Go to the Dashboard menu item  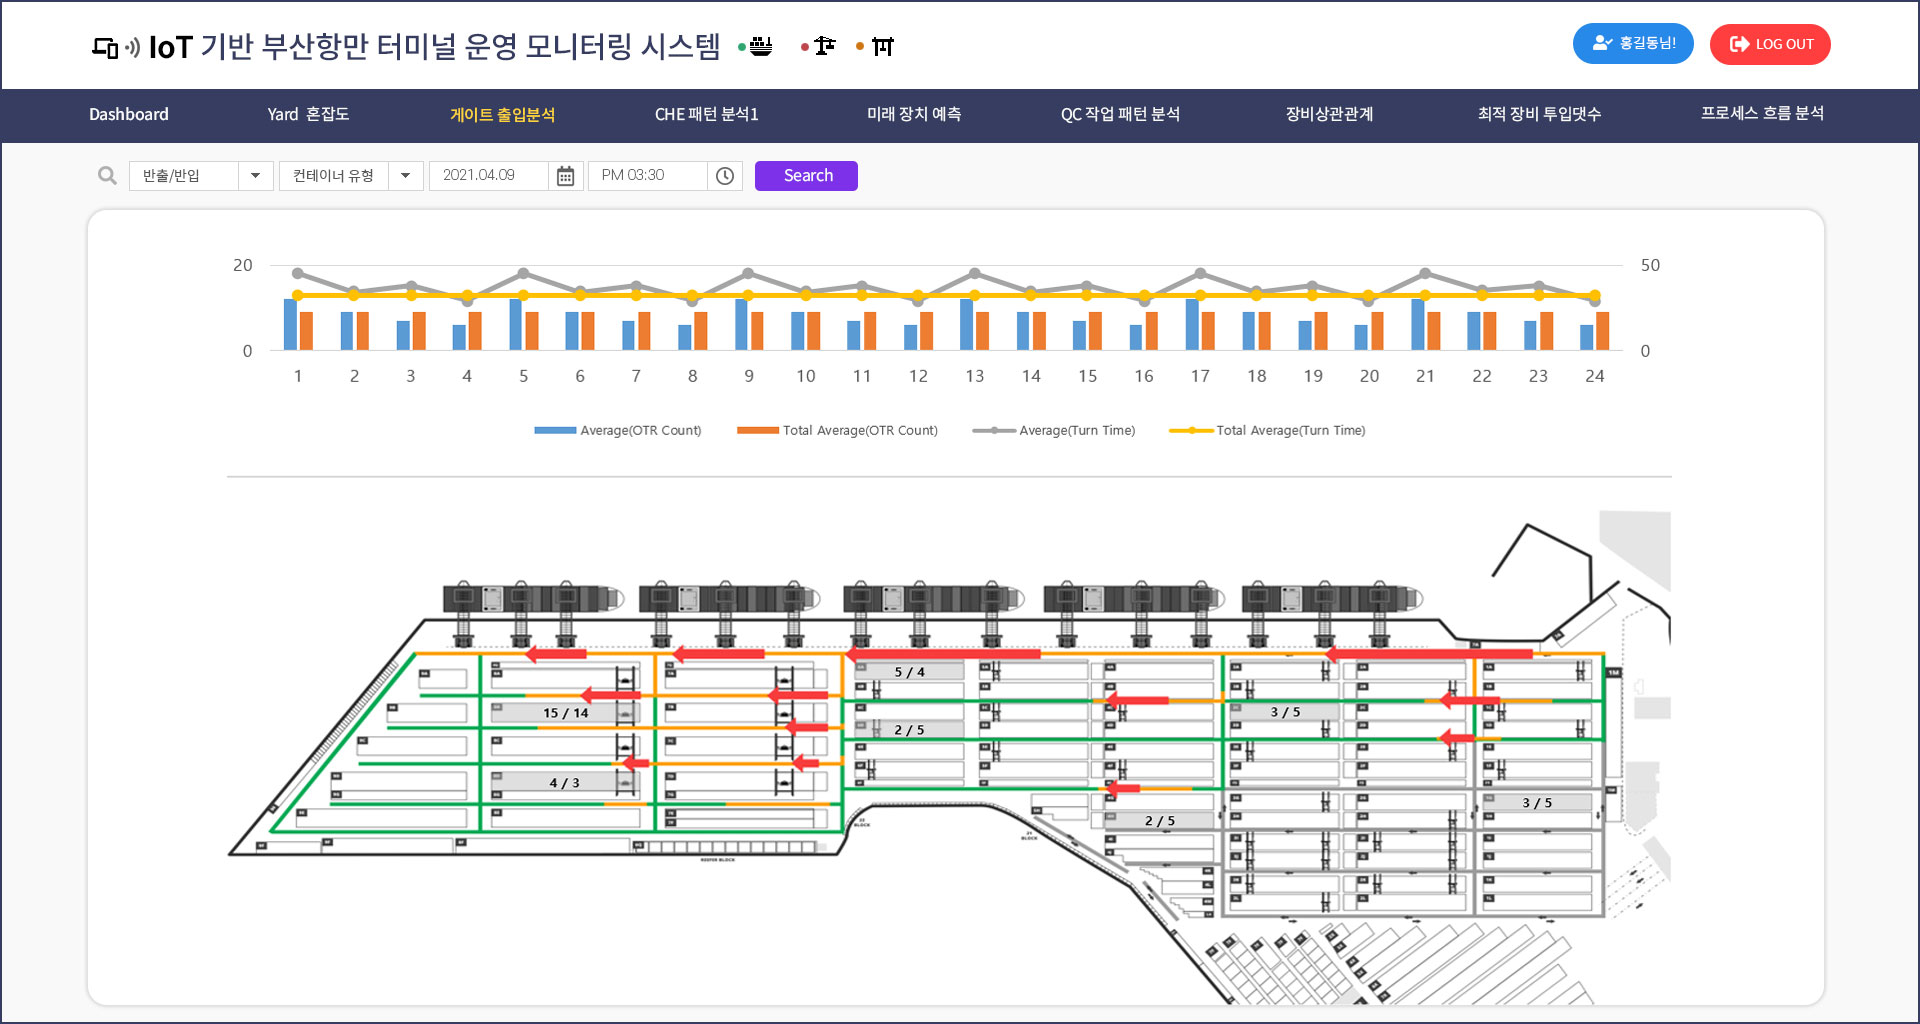[x=129, y=115]
